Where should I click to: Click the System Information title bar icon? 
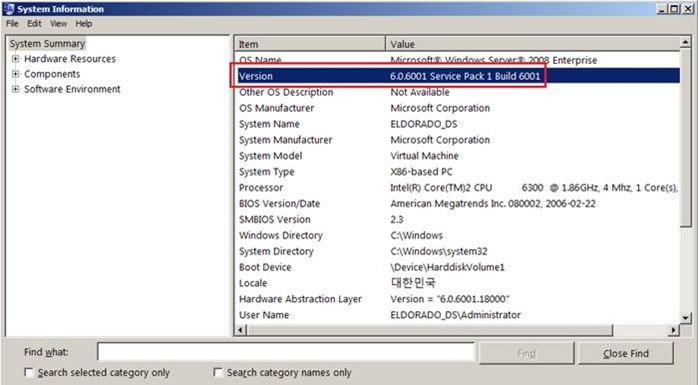click(x=8, y=8)
